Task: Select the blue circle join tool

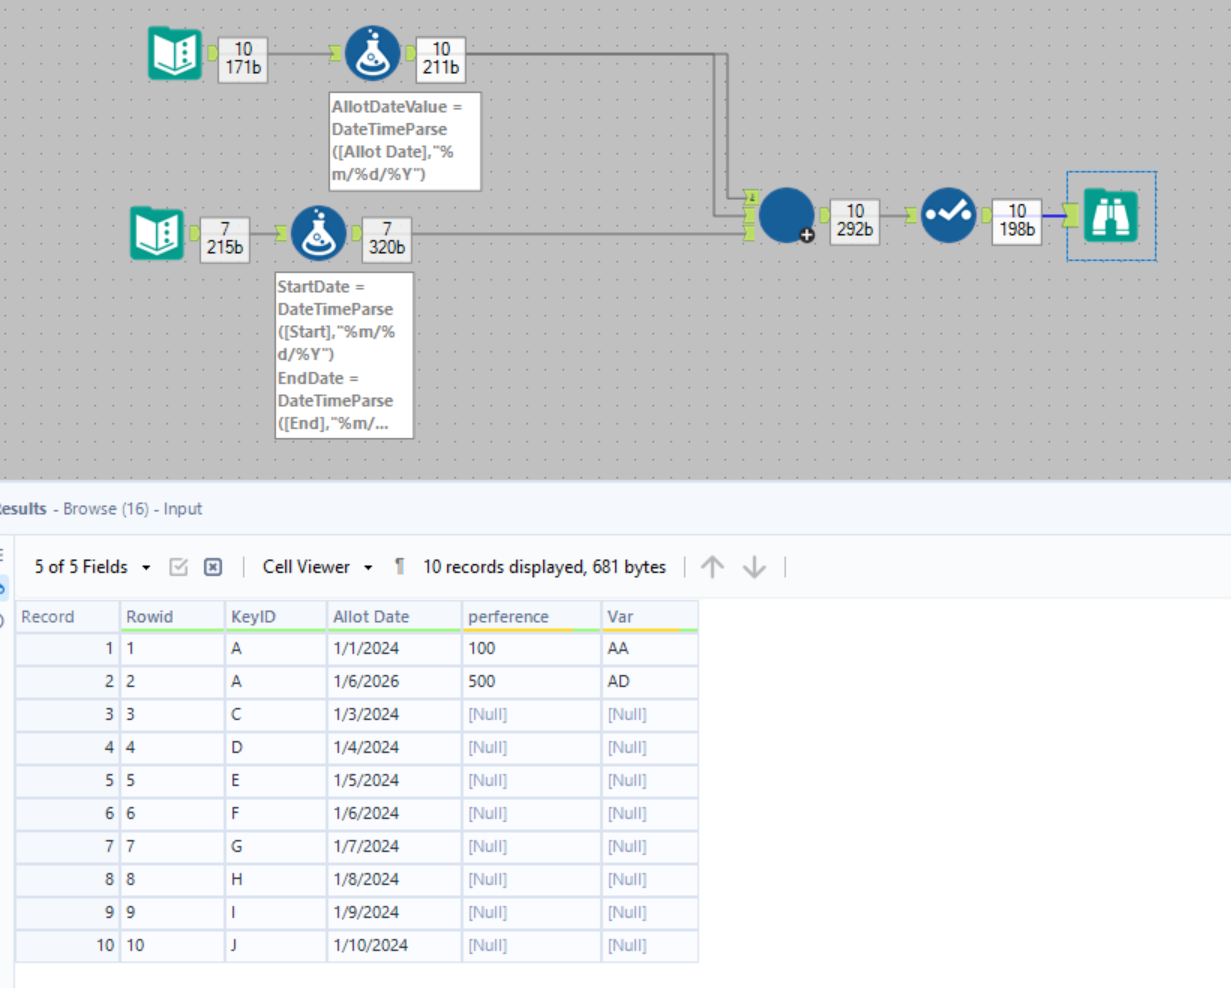Action: [x=785, y=215]
